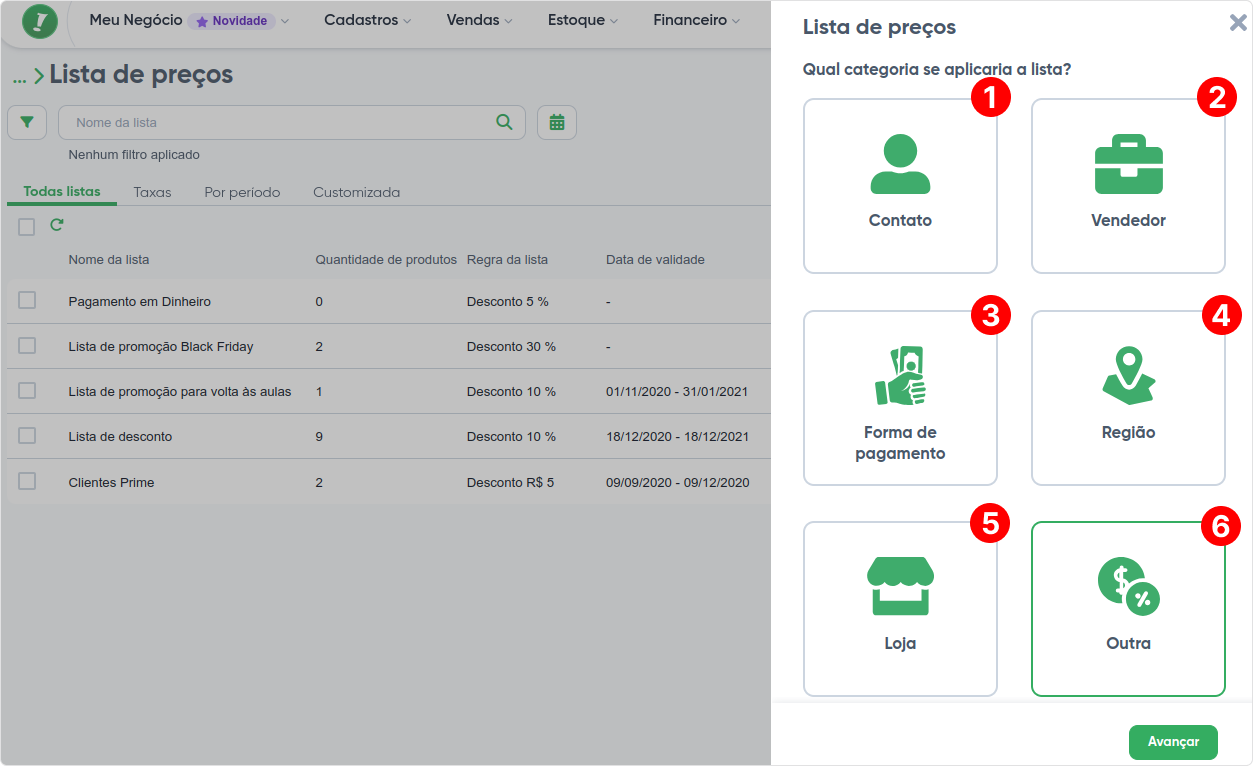
Task: Select the Forma de pagamento cash icon
Action: click(900, 376)
